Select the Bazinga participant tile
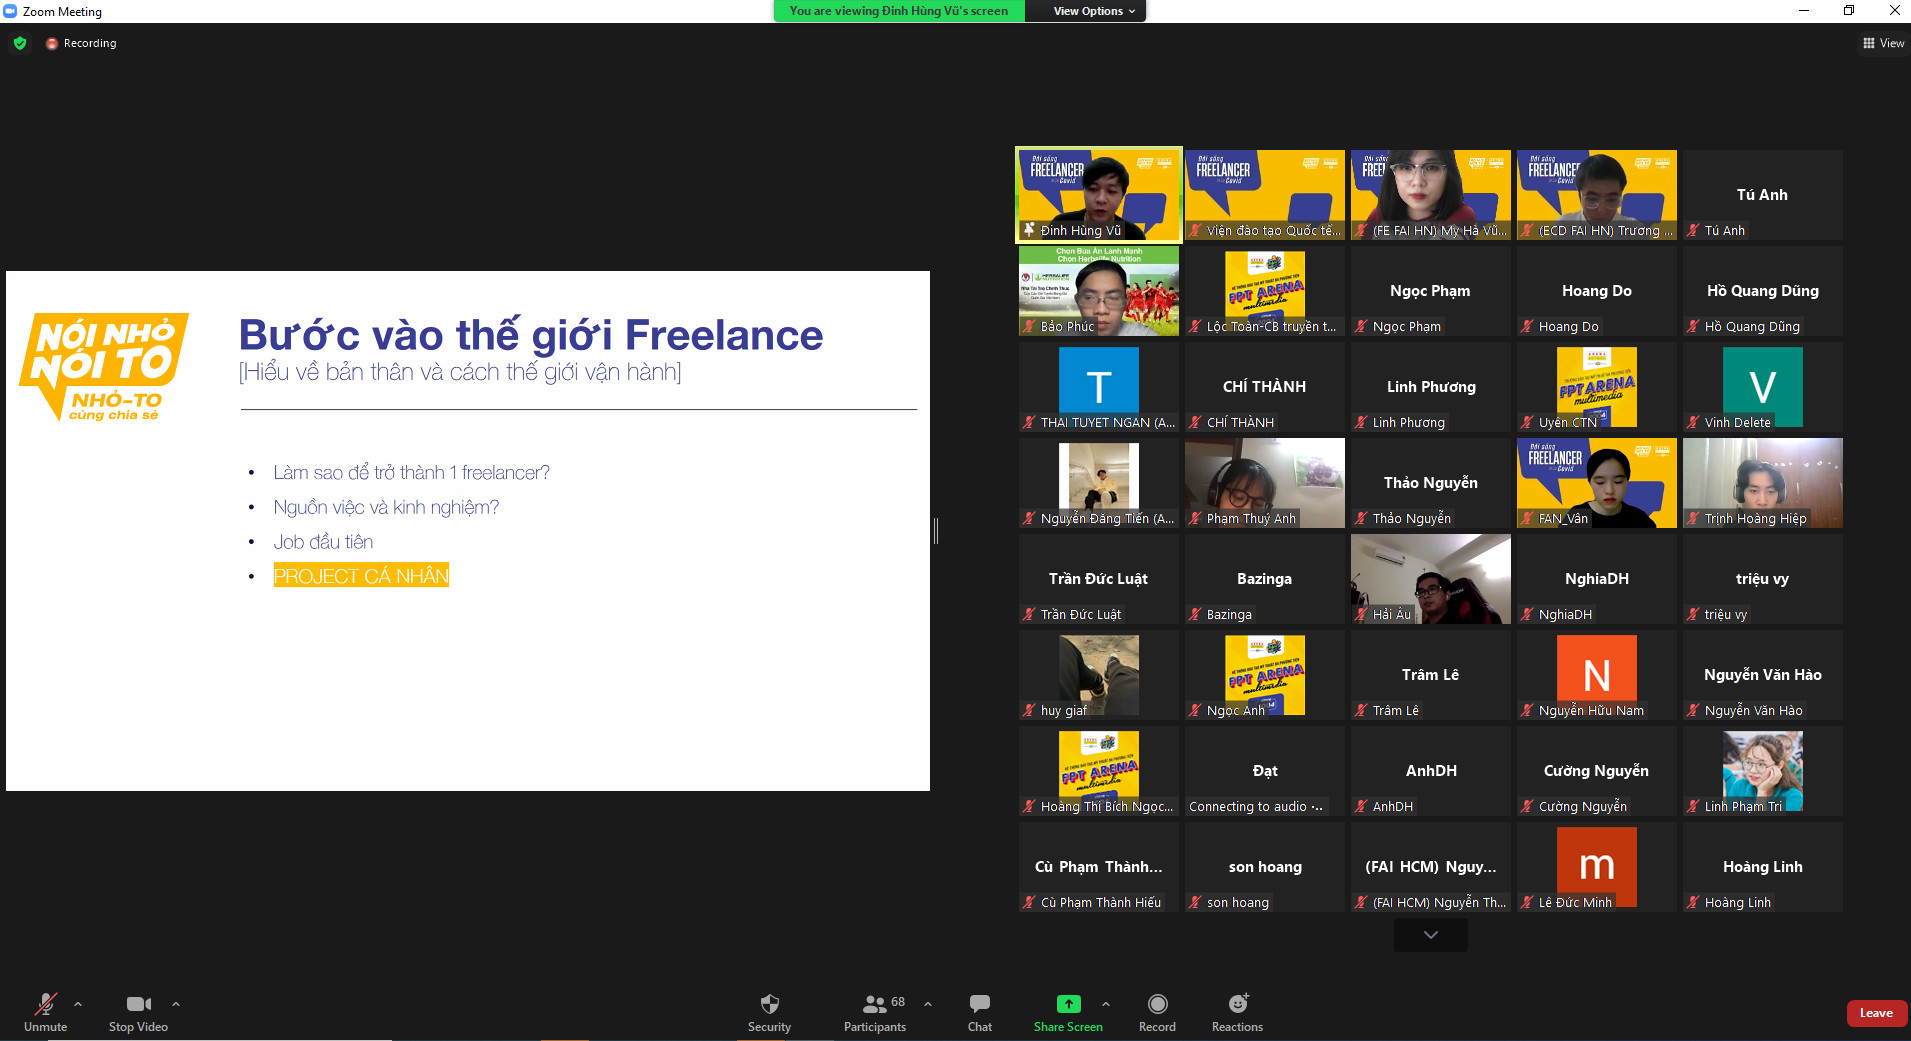 pos(1265,579)
